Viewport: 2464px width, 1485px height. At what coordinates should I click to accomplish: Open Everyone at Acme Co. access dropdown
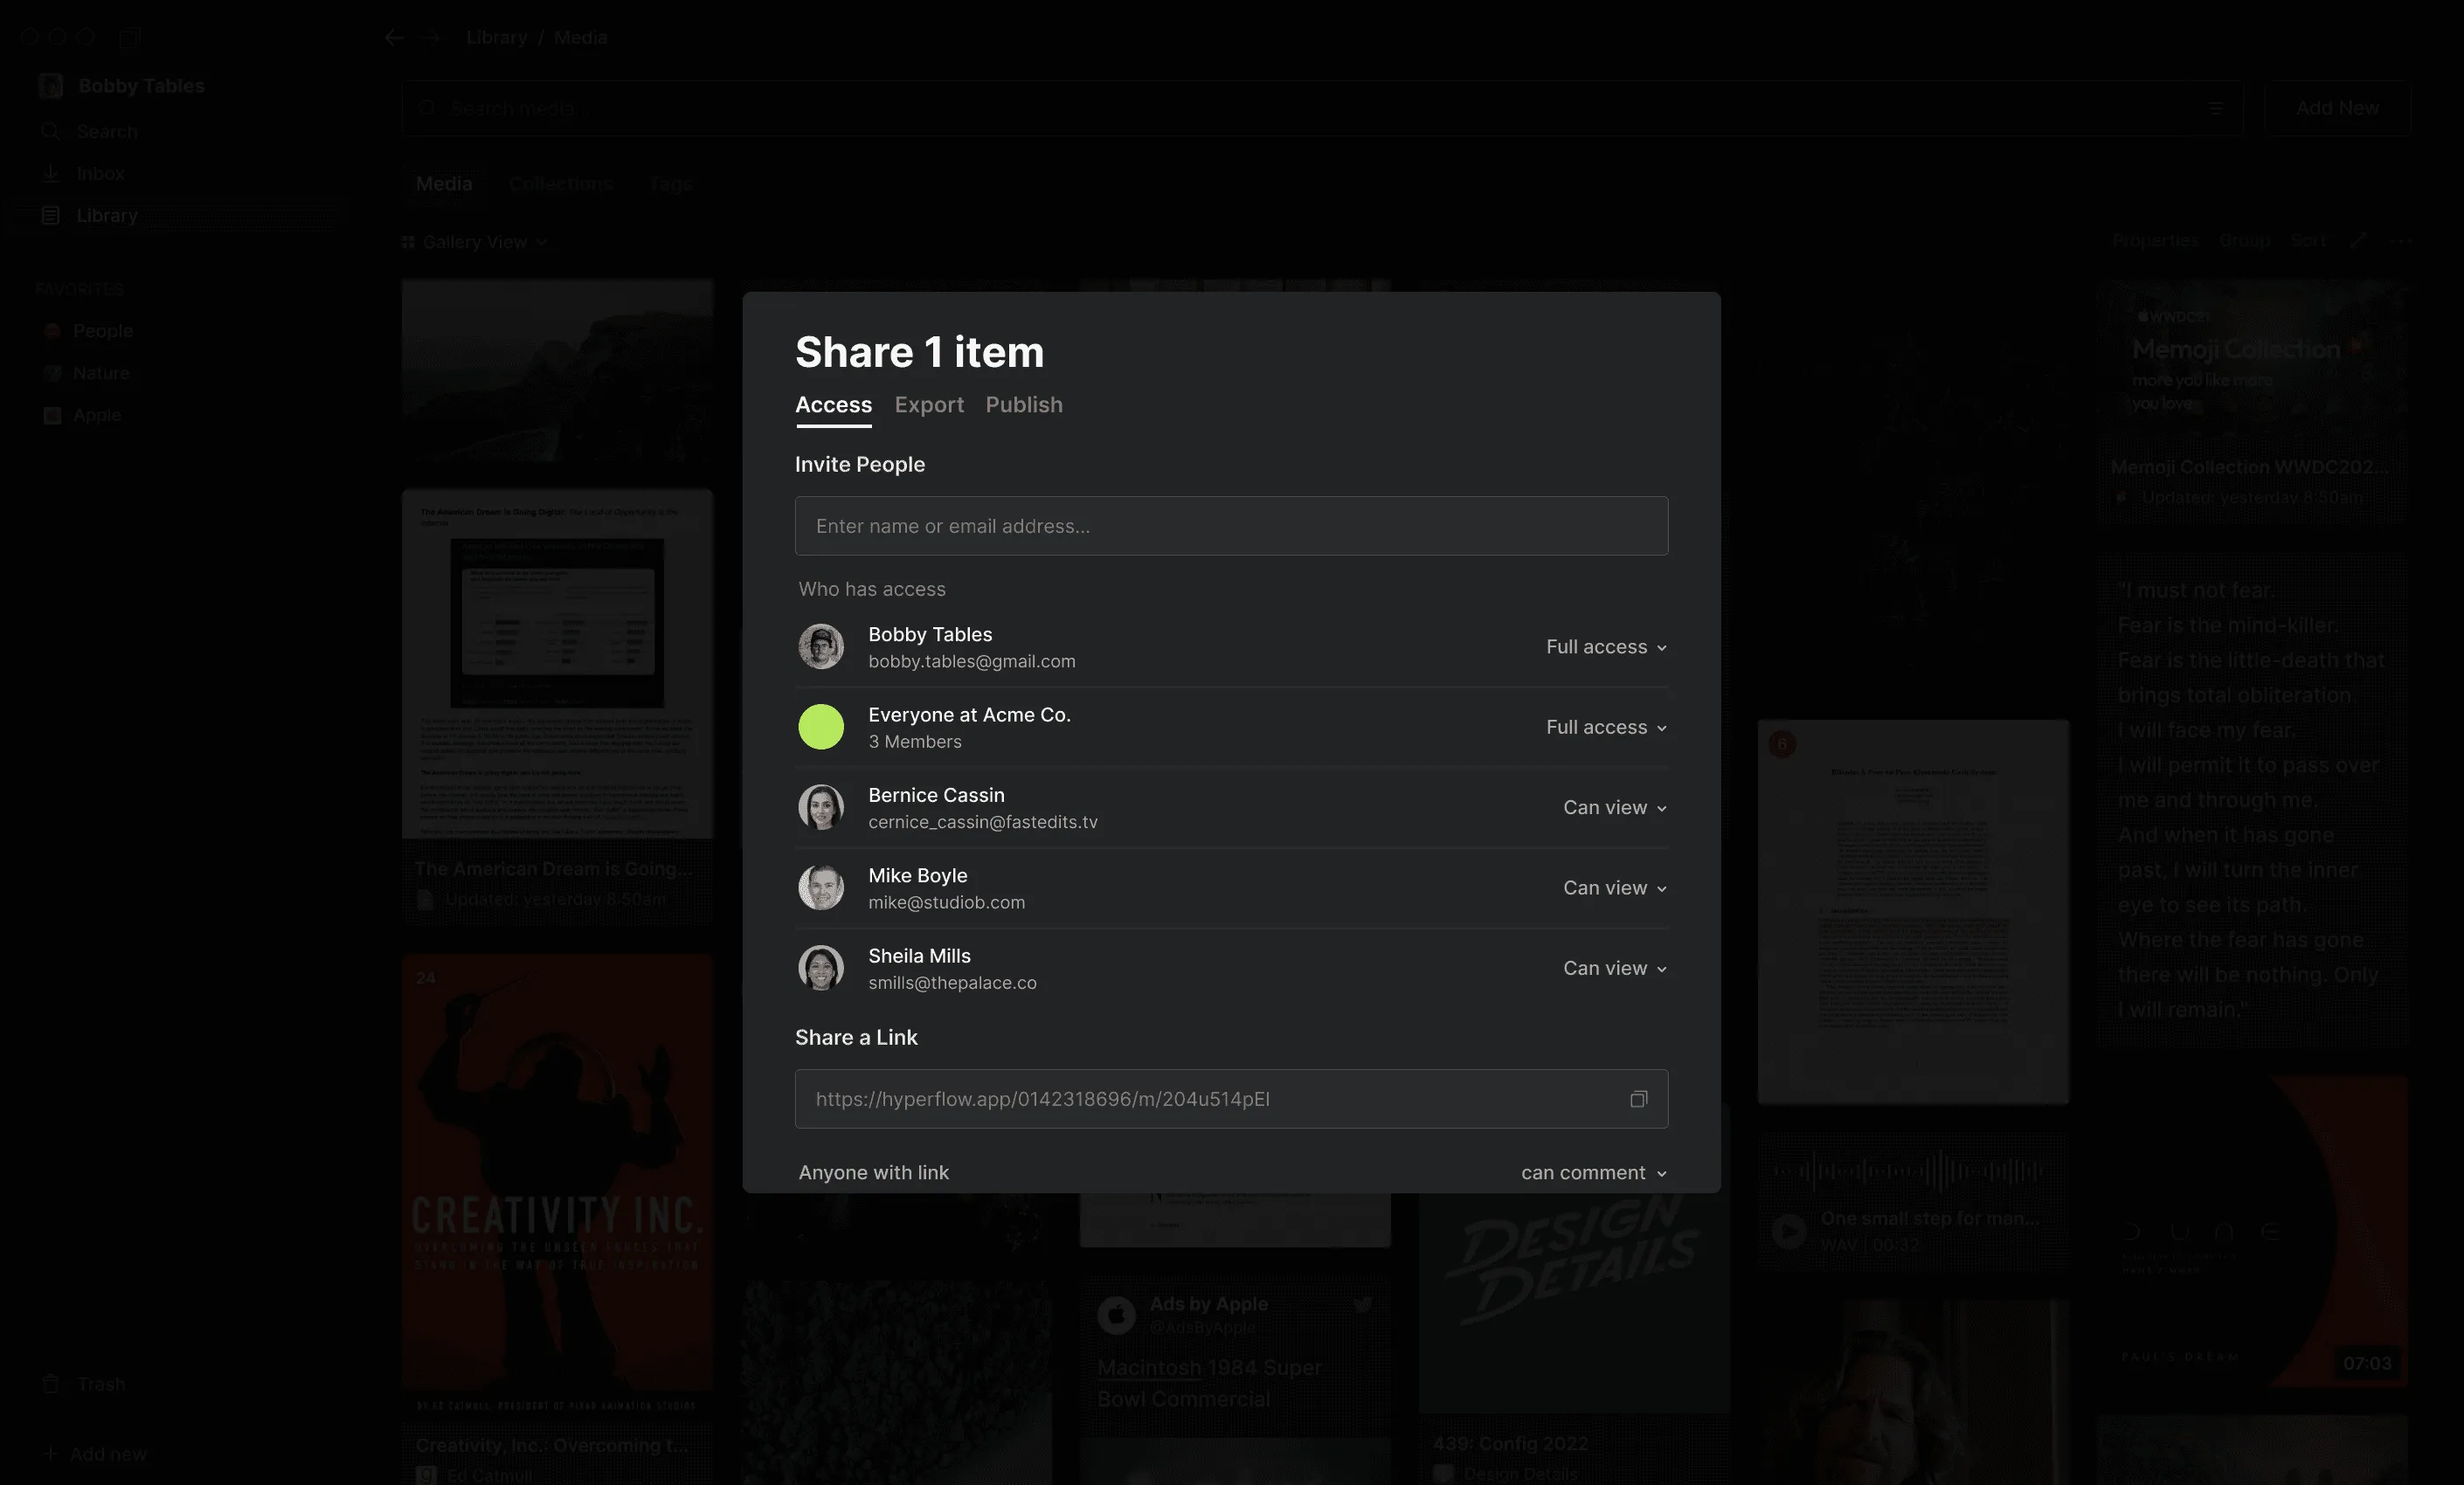pyautogui.click(x=1606, y=727)
